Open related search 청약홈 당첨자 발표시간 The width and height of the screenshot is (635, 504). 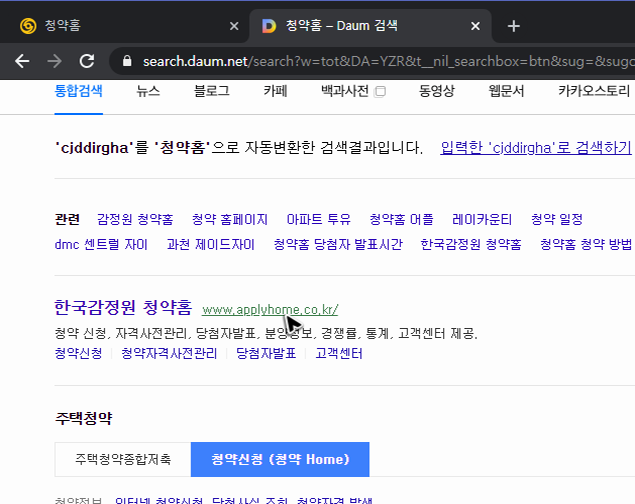click(338, 245)
